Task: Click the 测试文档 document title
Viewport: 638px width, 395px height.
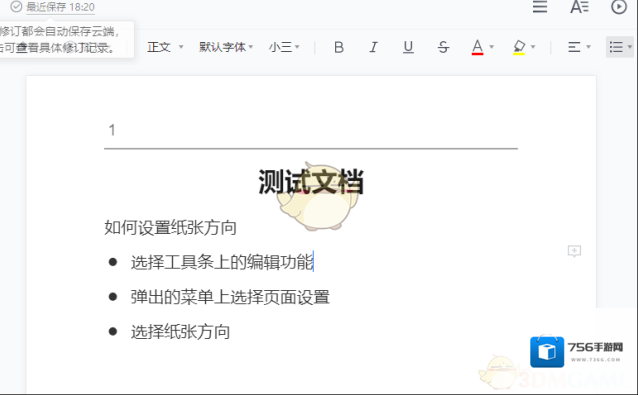Action: tap(311, 182)
